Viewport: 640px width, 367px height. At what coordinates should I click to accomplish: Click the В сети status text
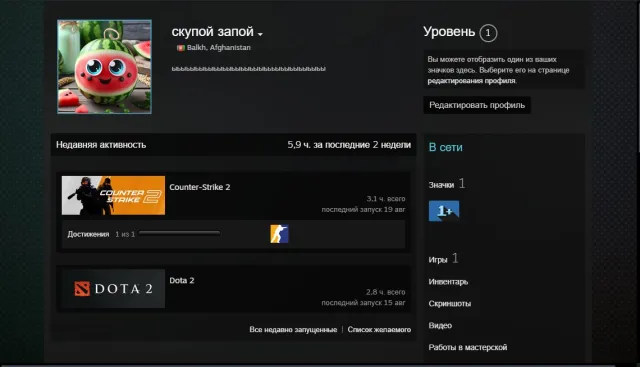[x=445, y=147]
